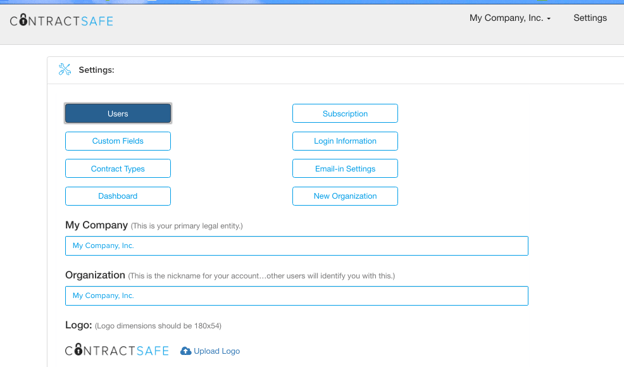Select the Dashboard settings button

click(x=118, y=196)
